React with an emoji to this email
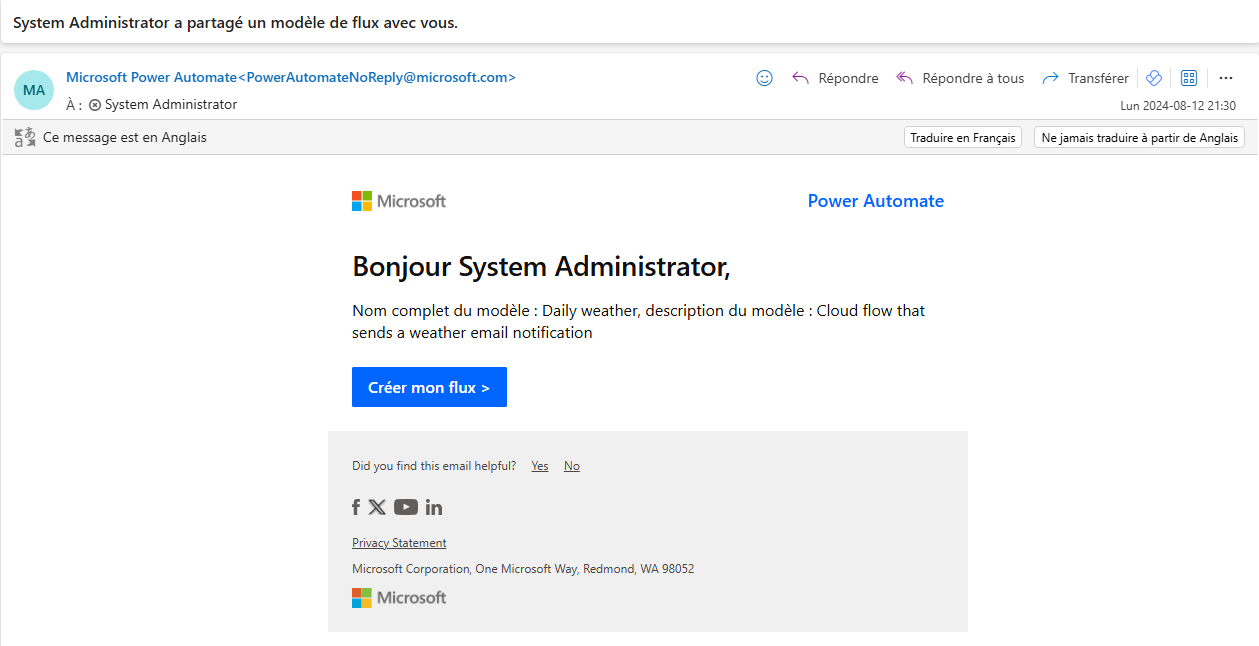 764,77
